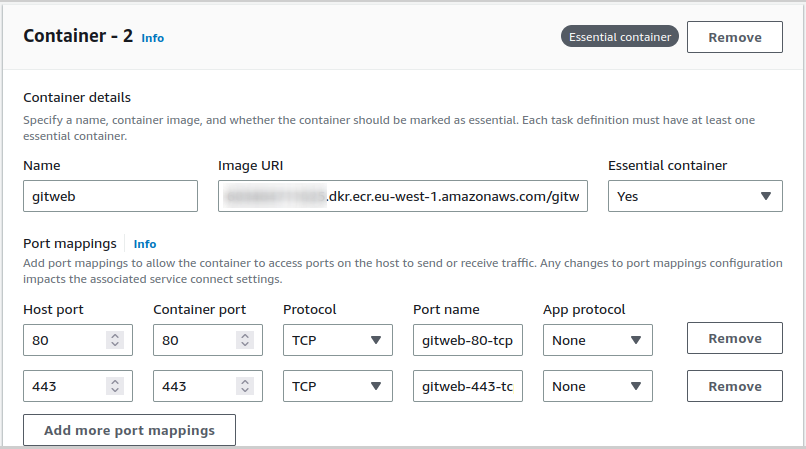This screenshot has height=449, width=806.
Task: Click the Info link beside Container - 2
Action: click(x=152, y=38)
